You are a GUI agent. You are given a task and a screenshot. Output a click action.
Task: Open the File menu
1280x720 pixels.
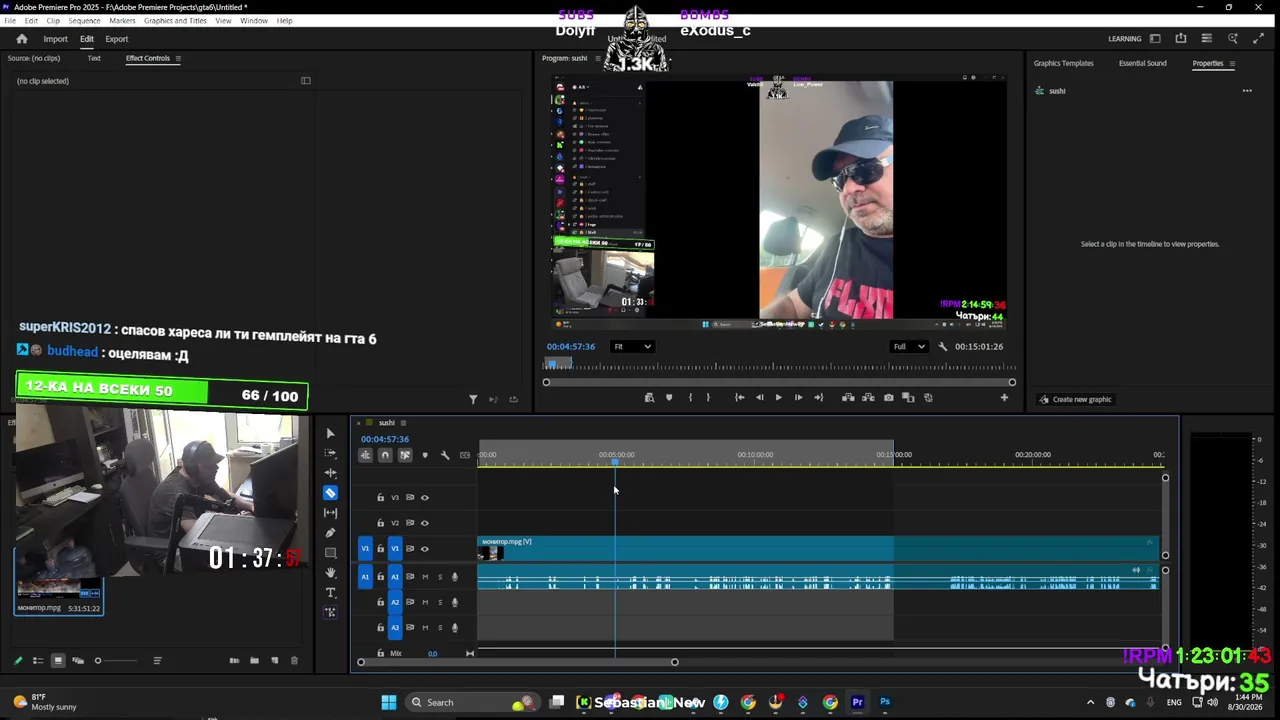(x=10, y=21)
